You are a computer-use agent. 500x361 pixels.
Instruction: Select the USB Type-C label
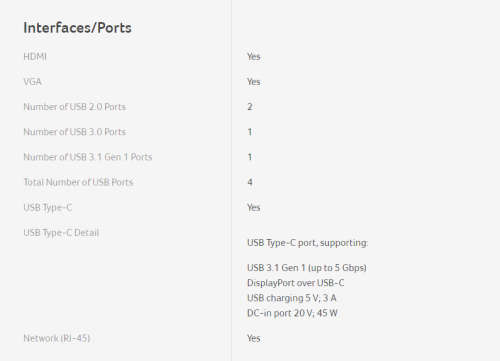point(48,207)
